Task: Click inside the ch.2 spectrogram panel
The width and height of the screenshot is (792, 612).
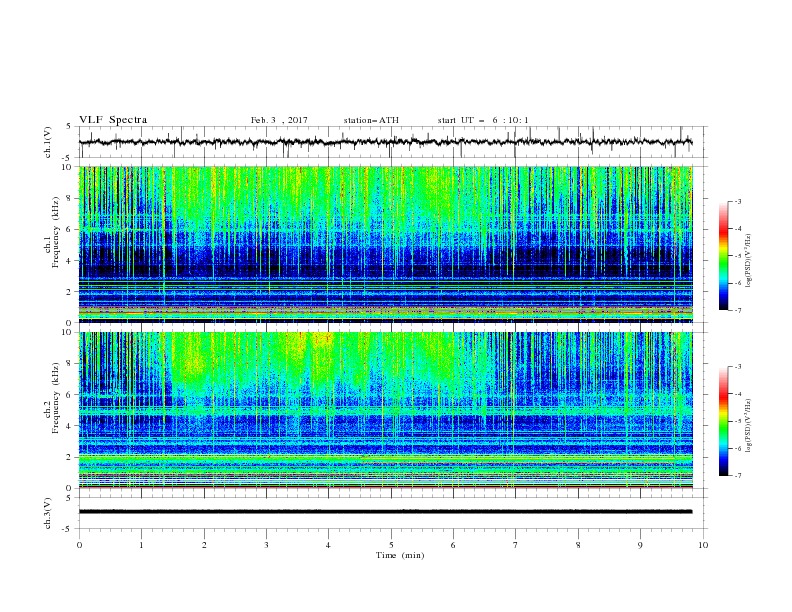Action: click(x=386, y=410)
